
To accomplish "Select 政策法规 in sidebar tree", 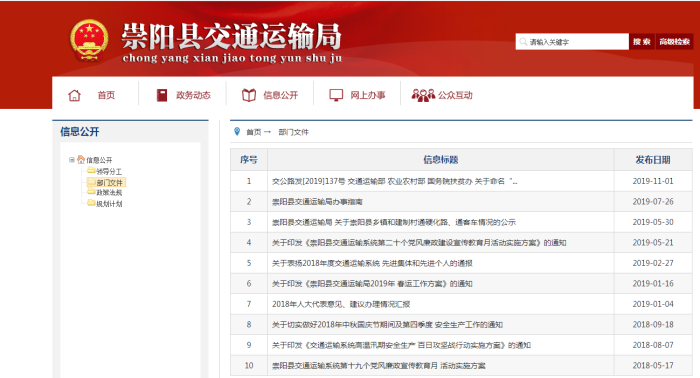I will click(x=109, y=193).
